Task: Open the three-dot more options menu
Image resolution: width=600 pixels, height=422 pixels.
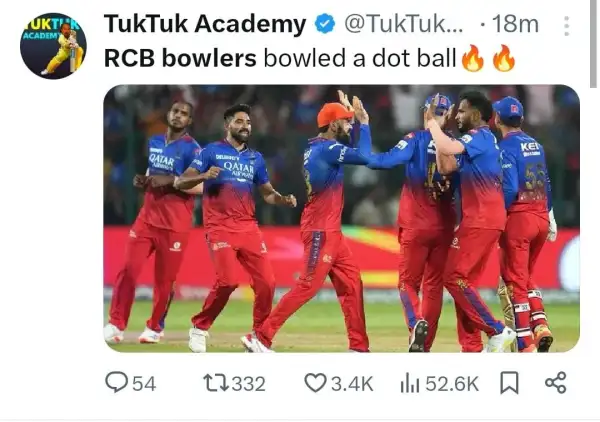Action: 567,26
